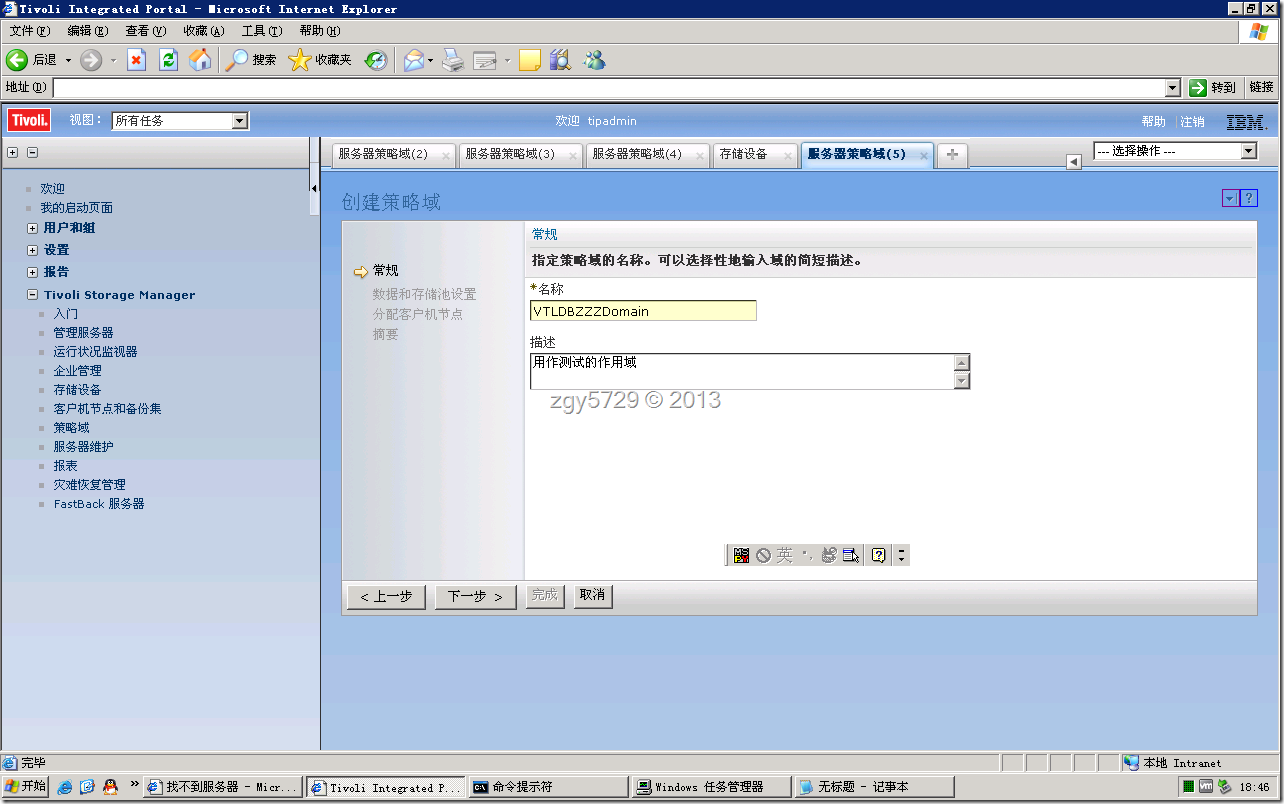Open the 查看 menu

(145, 31)
